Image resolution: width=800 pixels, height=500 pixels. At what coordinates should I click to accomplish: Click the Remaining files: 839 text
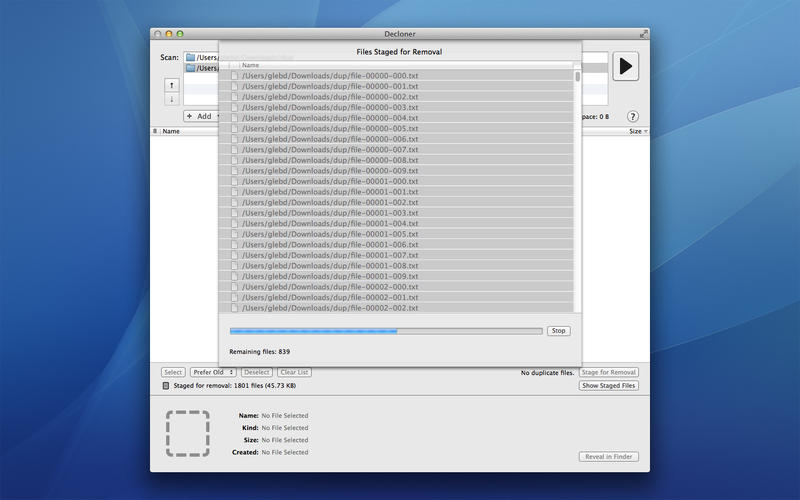pyautogui.click(x=260, y=352)
